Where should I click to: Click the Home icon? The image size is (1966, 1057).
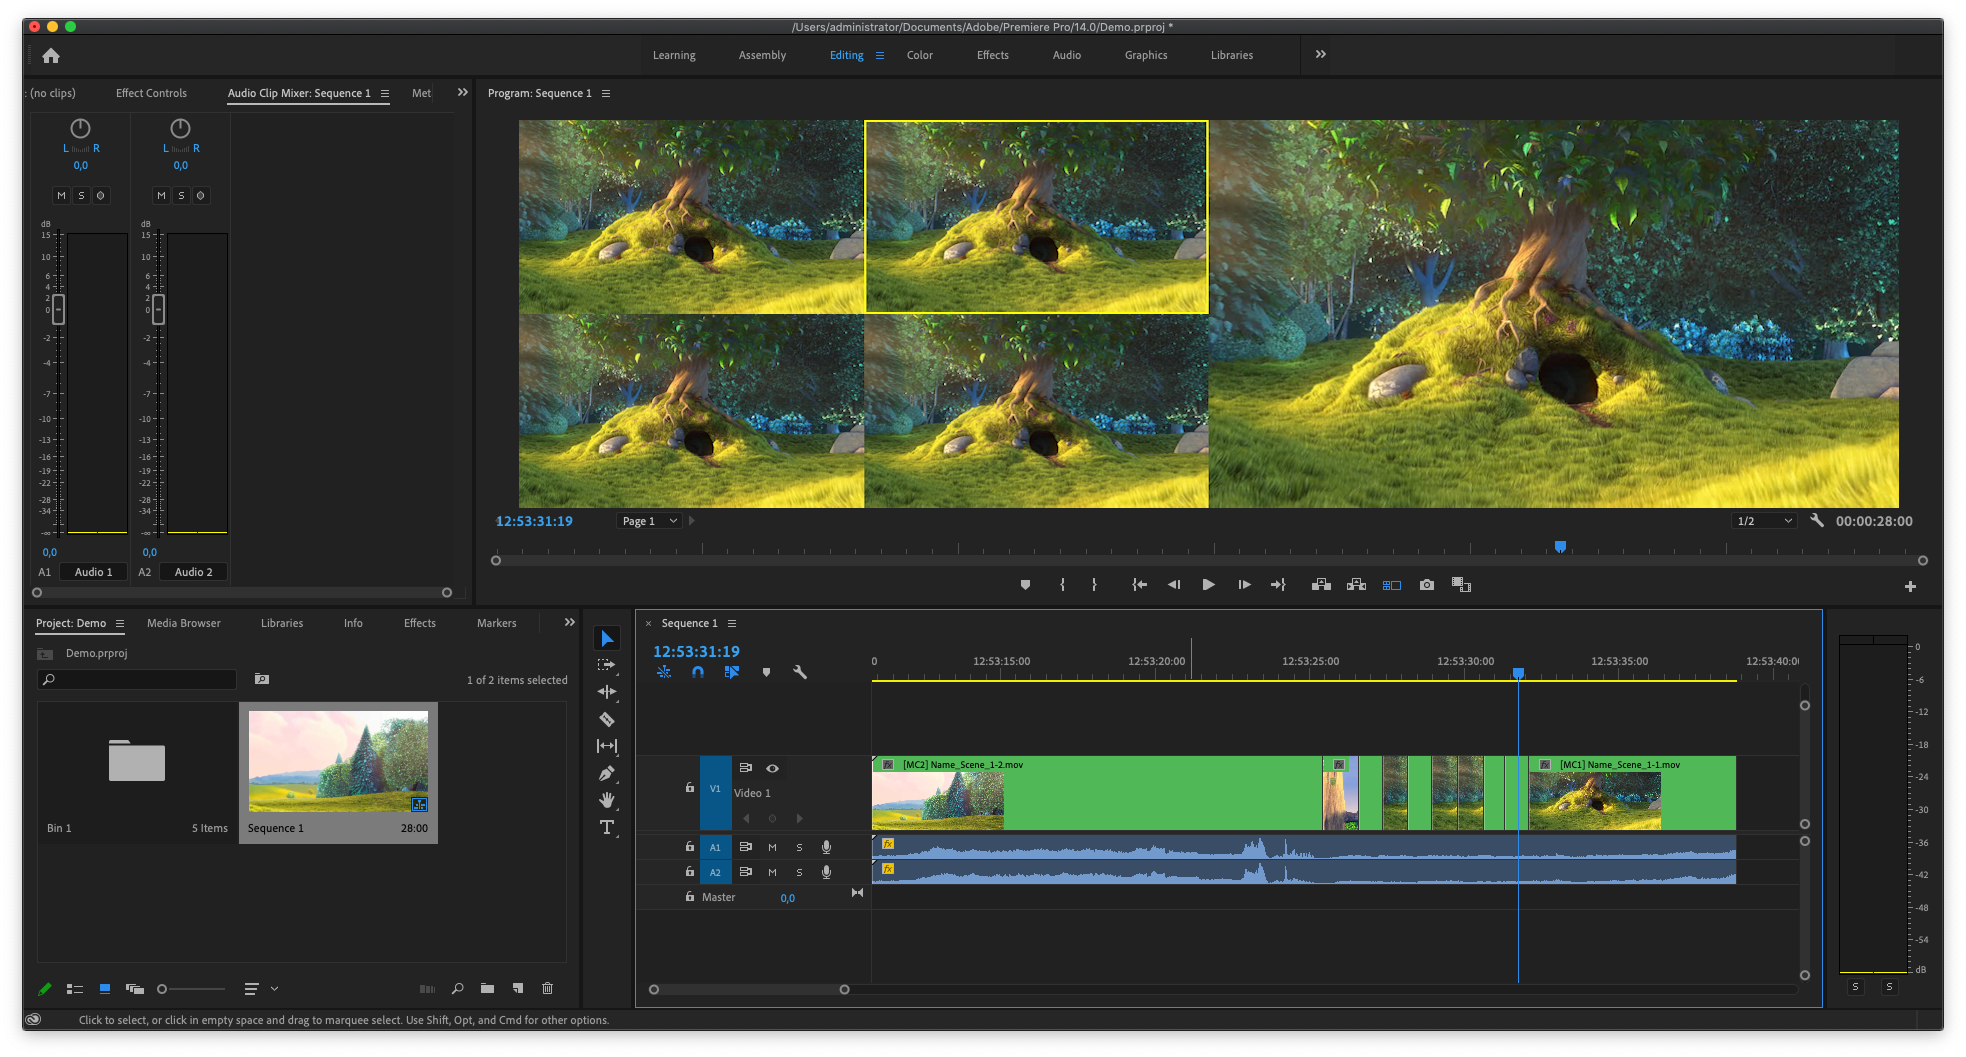click(x=51, y=56)
